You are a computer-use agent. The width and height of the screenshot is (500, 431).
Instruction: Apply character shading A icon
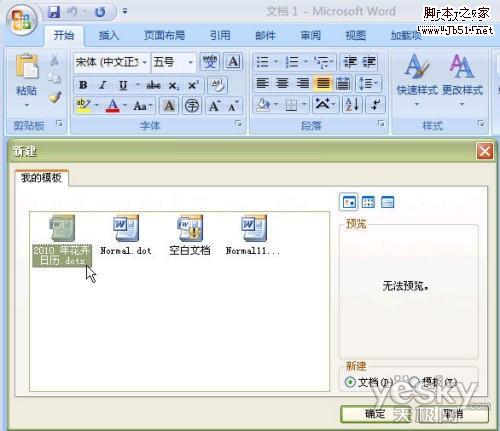169,106
